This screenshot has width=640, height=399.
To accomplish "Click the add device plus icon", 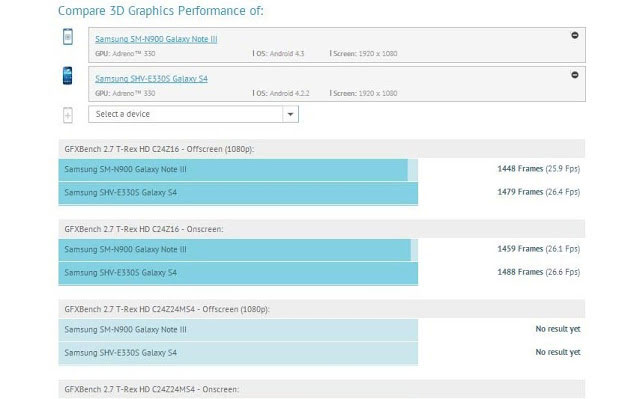I will click(68, 115).
